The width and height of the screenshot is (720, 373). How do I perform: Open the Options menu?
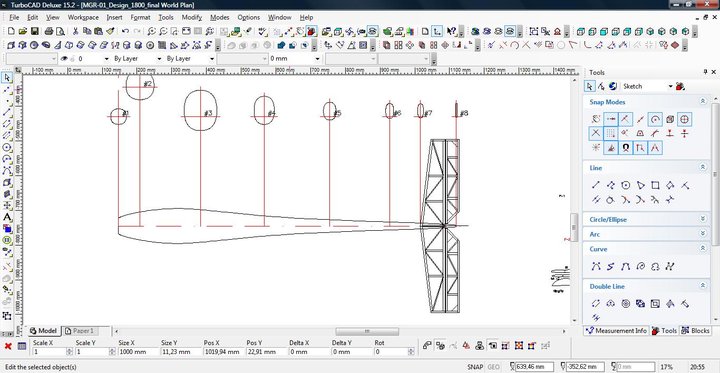tap(248, 17)
